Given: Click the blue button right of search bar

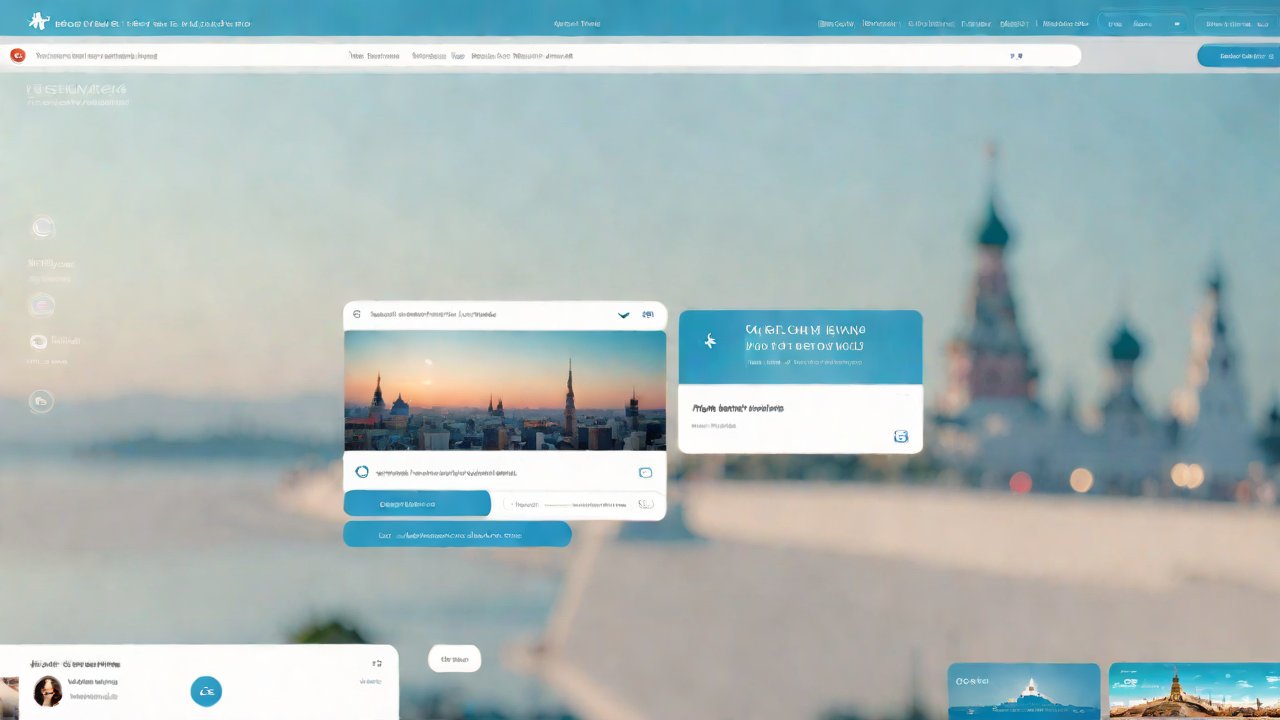Looking at the screenshot, I should point(1237,56).
